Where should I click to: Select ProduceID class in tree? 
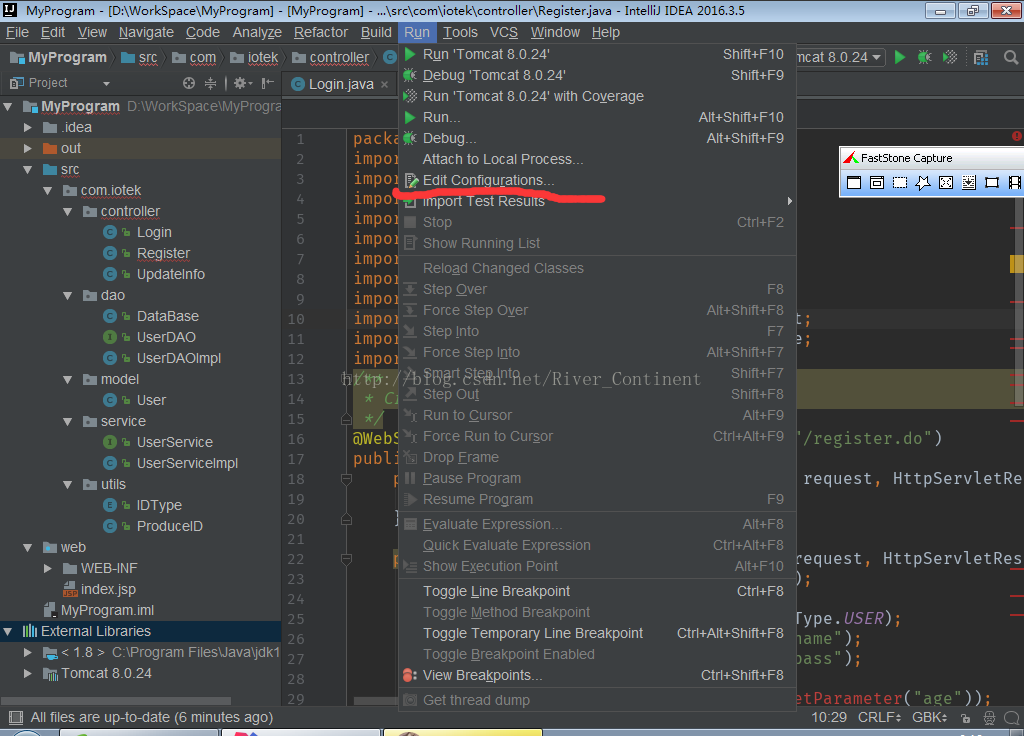click(169, 526)
